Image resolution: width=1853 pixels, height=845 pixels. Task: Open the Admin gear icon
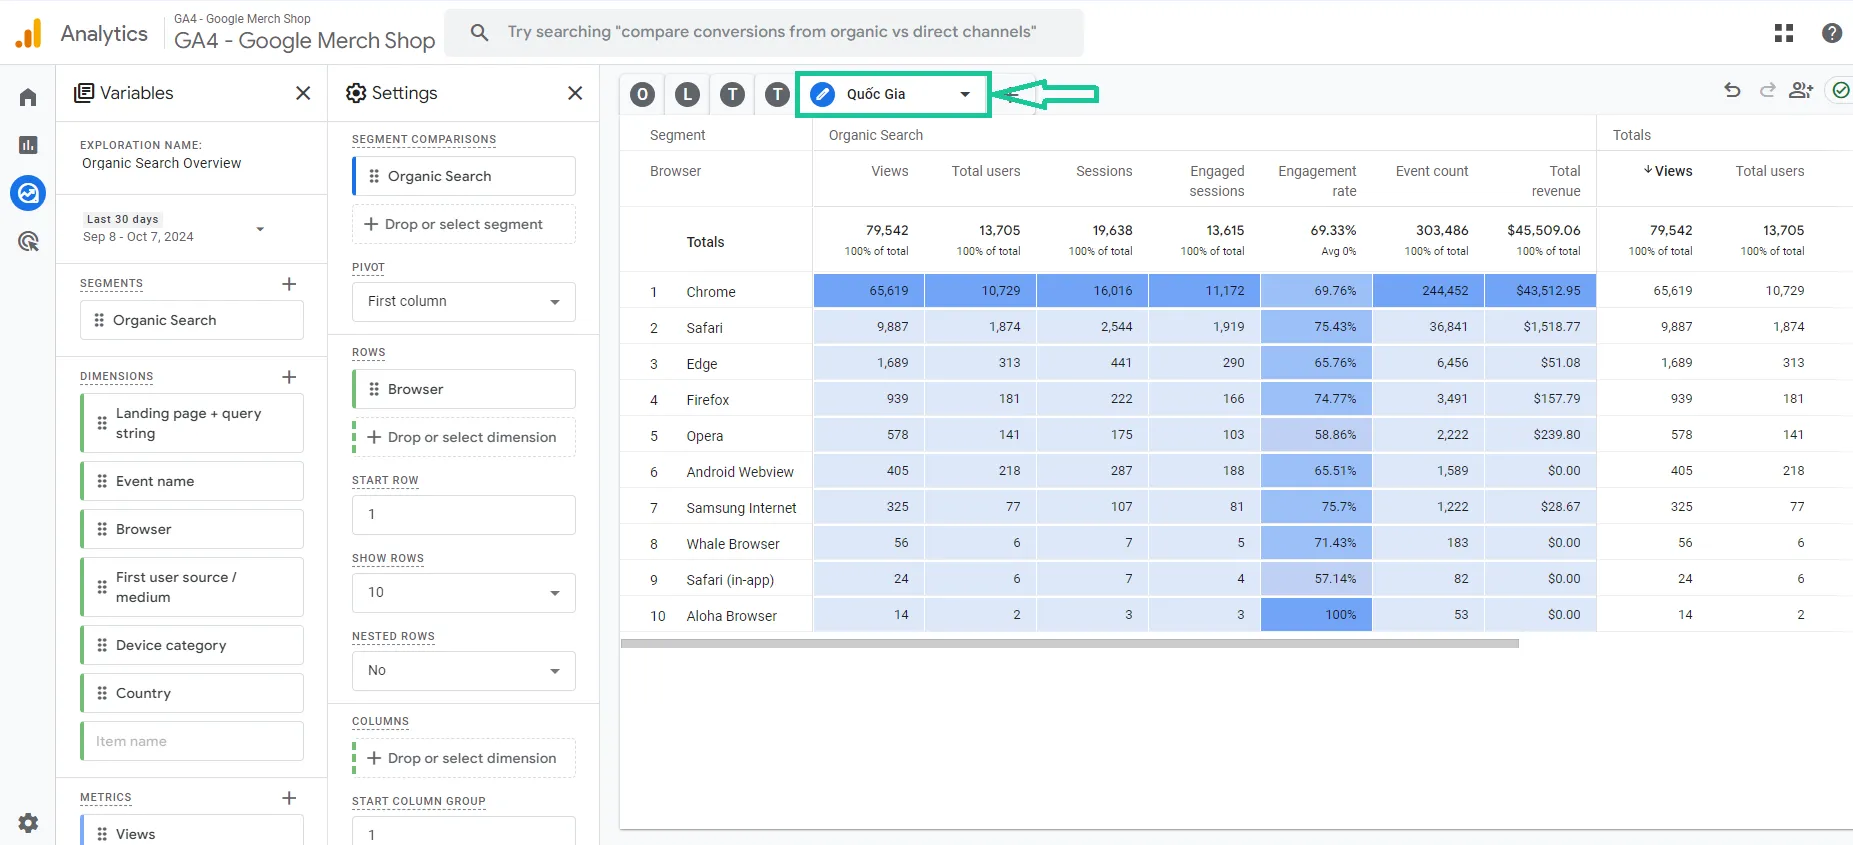[28, 823]
